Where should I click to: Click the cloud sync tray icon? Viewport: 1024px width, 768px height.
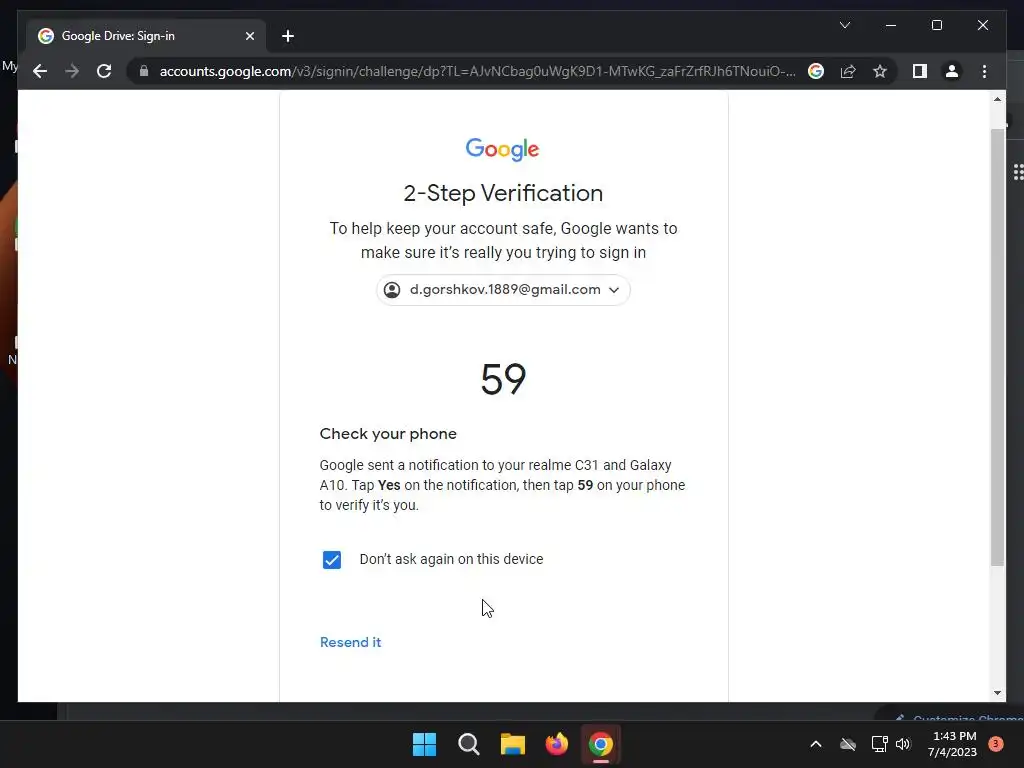[x=848, y=744]
